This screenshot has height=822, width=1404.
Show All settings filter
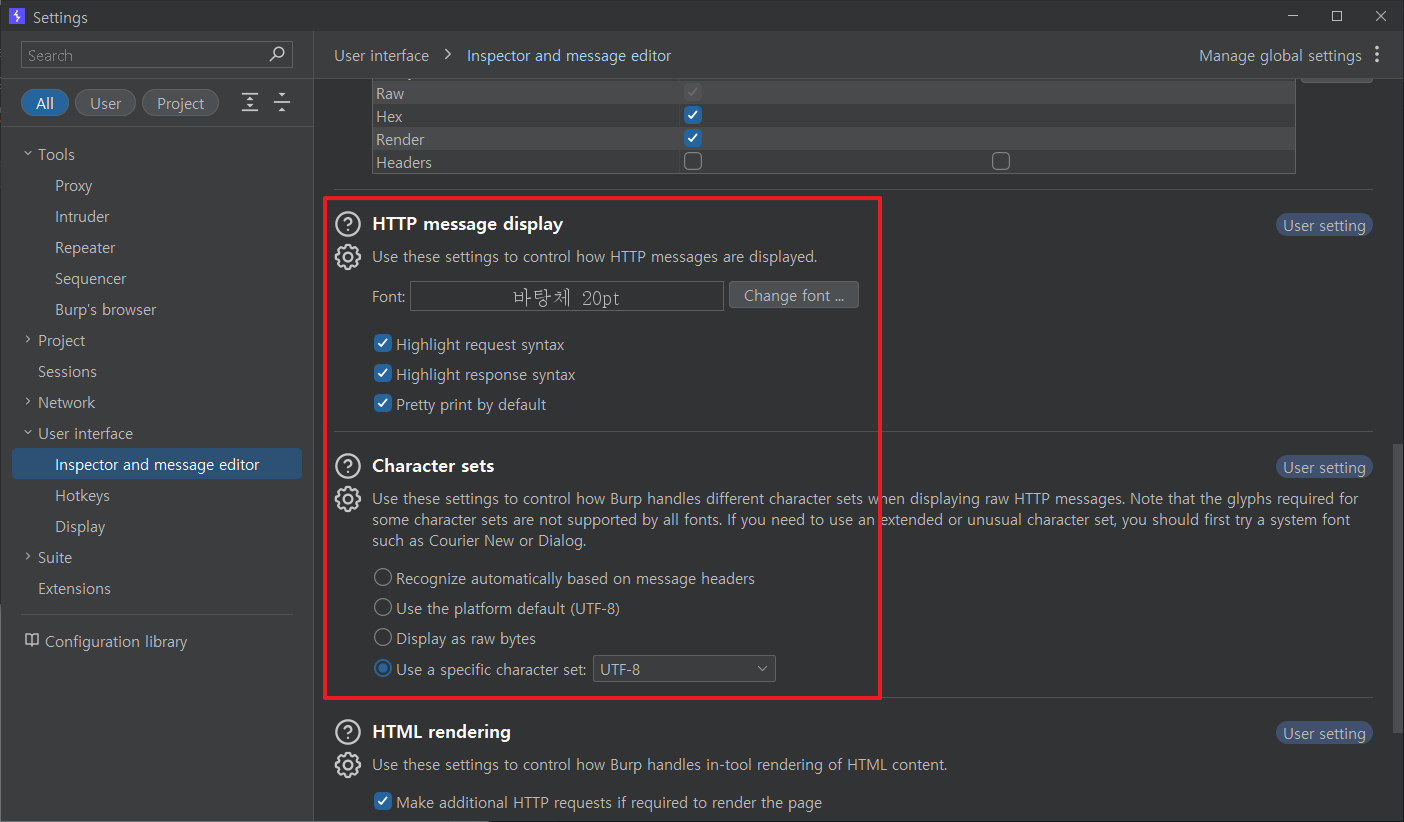coord(45,103)
